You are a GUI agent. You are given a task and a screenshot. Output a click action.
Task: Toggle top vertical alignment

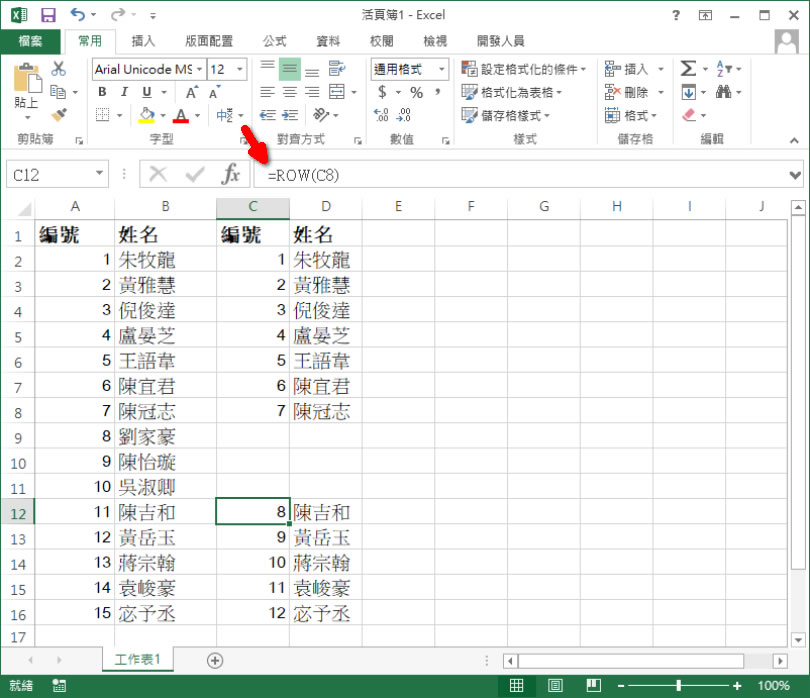(x=267, y=66)
